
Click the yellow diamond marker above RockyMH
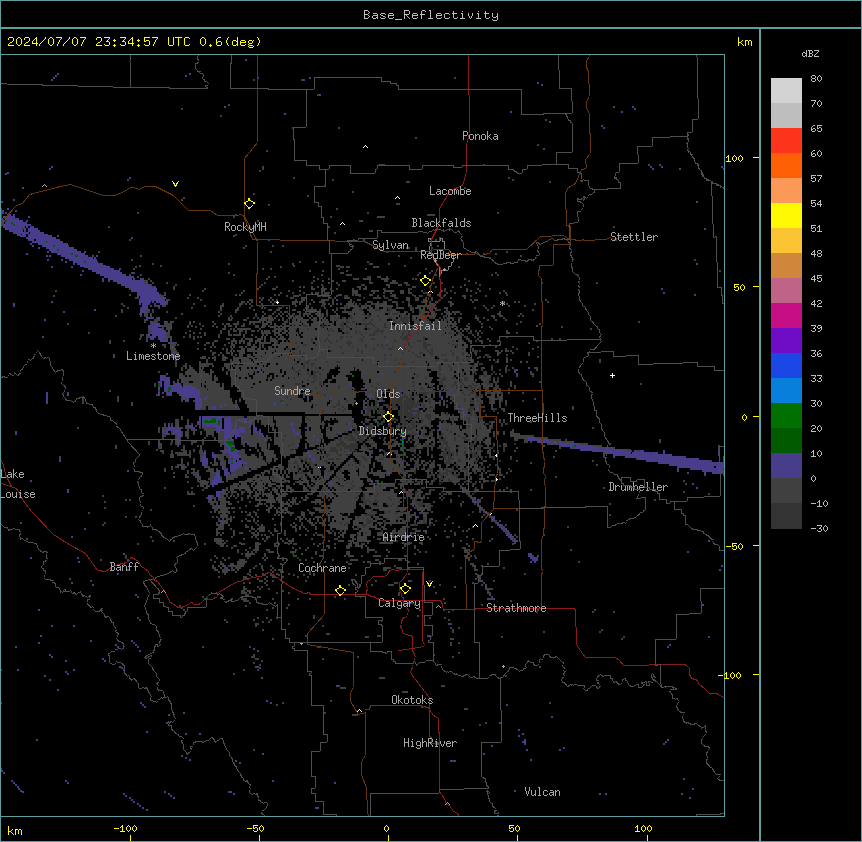(x=249, y=204)
